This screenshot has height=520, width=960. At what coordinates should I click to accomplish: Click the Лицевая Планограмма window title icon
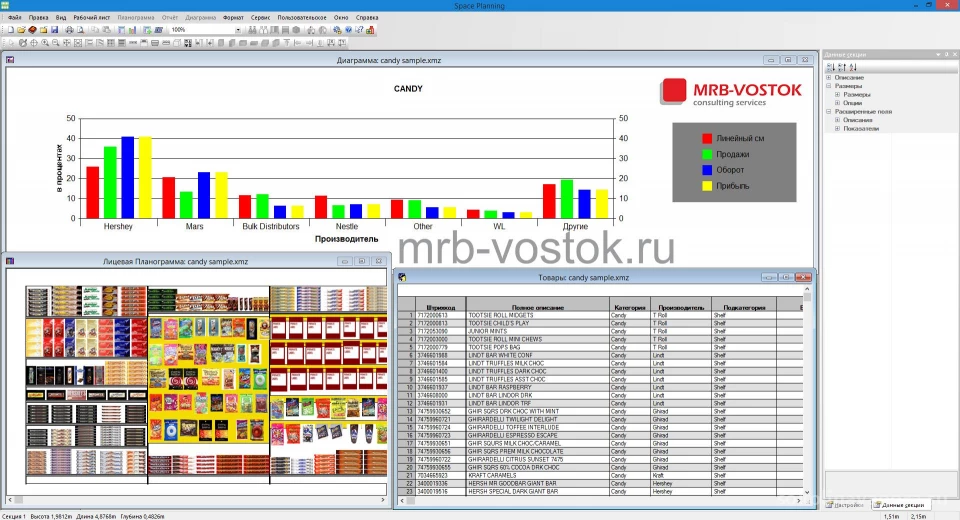(x=10, y=261)
